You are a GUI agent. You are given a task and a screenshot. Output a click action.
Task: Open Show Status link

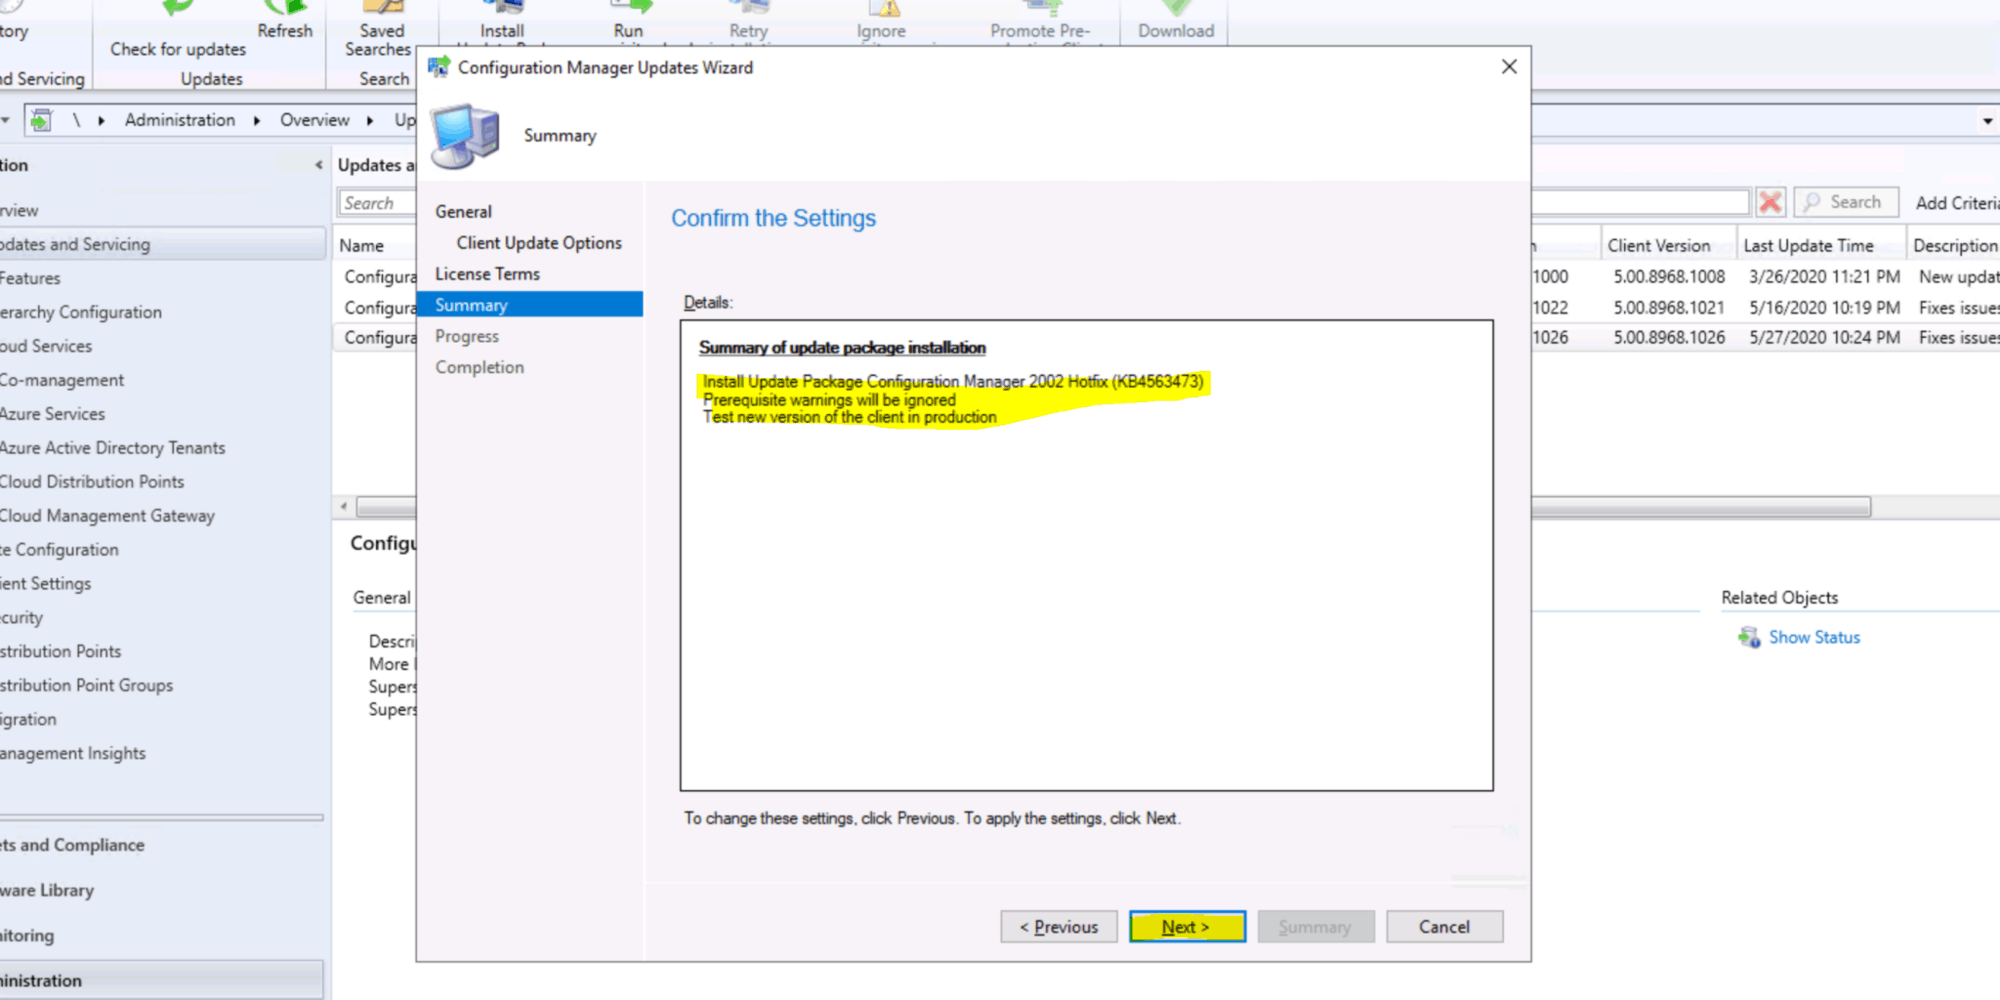1814,638
